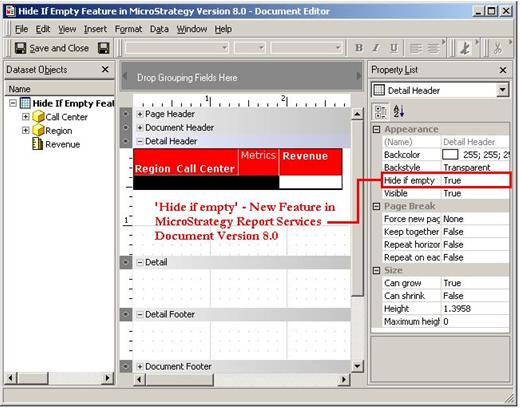
Task: Switch property list to categorized view
Action: 380,111
